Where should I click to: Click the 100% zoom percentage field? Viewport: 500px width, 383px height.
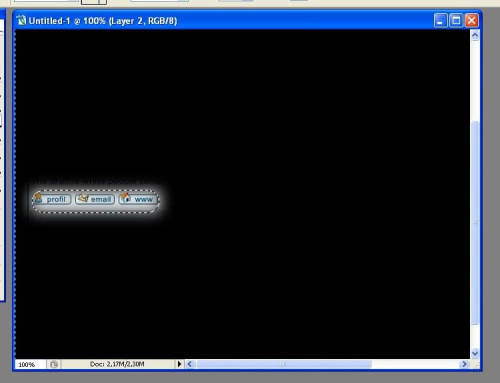[30, 364]
